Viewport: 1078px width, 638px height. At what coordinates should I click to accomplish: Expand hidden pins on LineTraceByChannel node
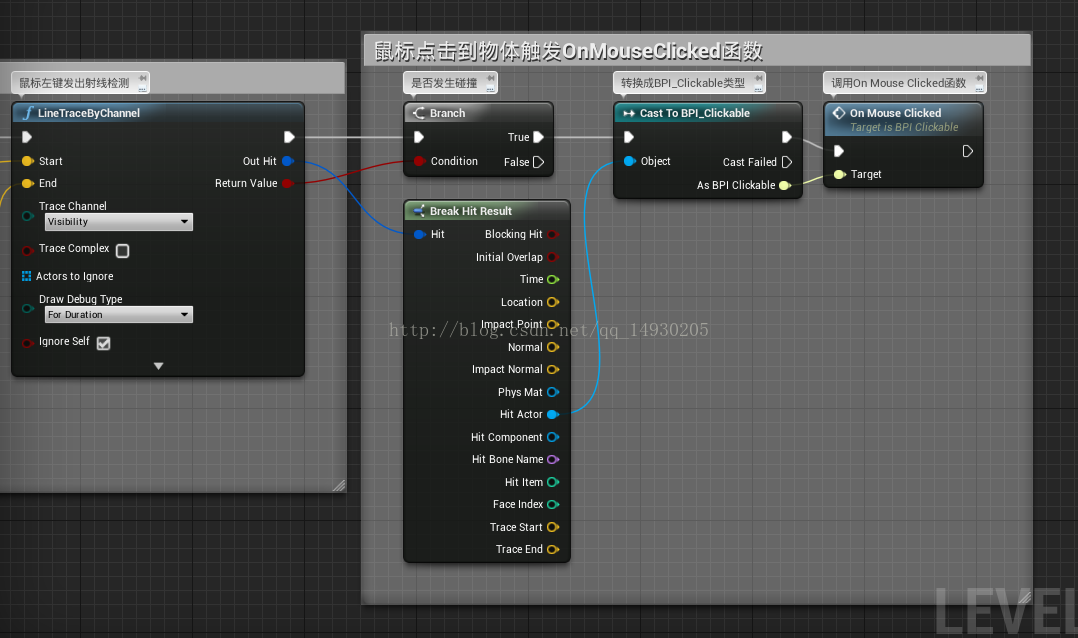pos(157,366)
